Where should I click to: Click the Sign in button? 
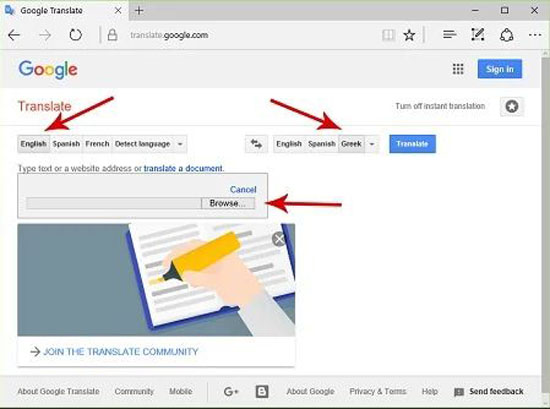point(500,69)
